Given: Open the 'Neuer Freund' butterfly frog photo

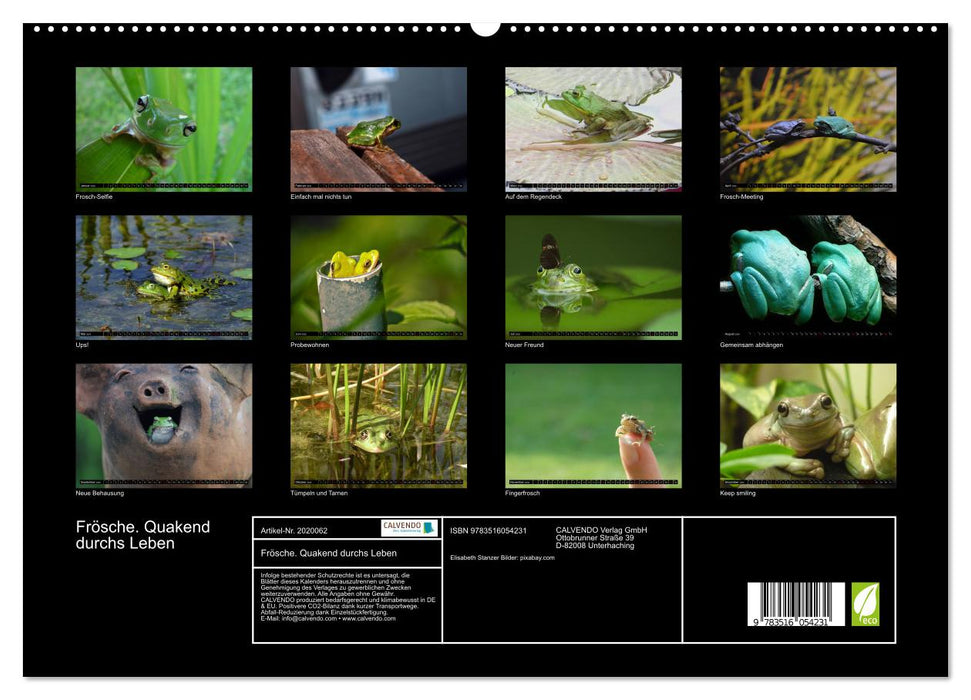Looking at the screenshot, I should click(x=593, y=277).
